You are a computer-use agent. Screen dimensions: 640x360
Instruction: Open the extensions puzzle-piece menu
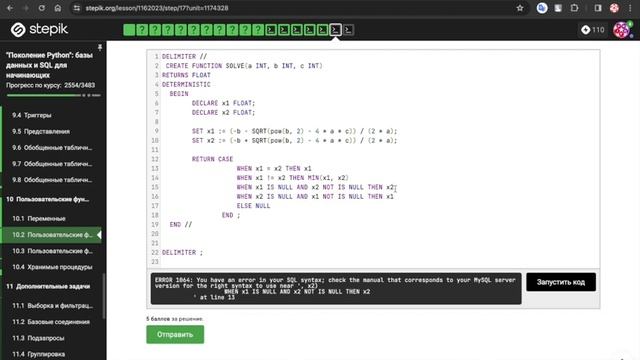(x=574, y=8)
